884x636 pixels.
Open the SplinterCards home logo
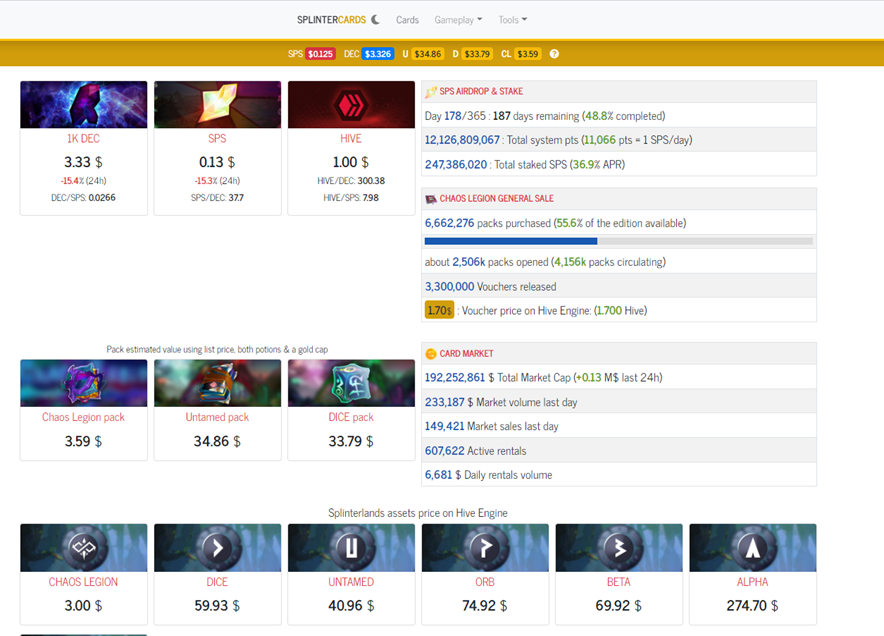point(332,20)
